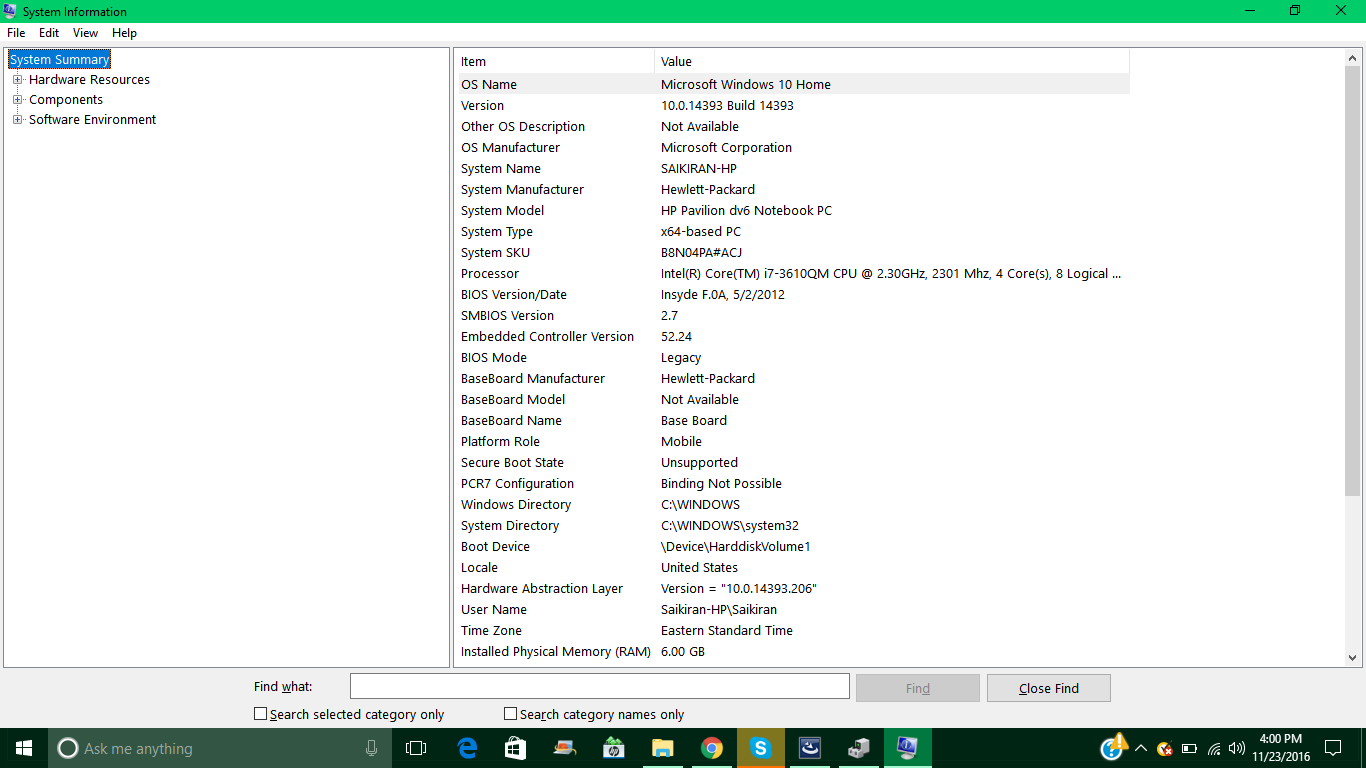Viewport: 1366px width, 768px height.
Task: Click the volume speaker icon
Action: pos(1237,748)
